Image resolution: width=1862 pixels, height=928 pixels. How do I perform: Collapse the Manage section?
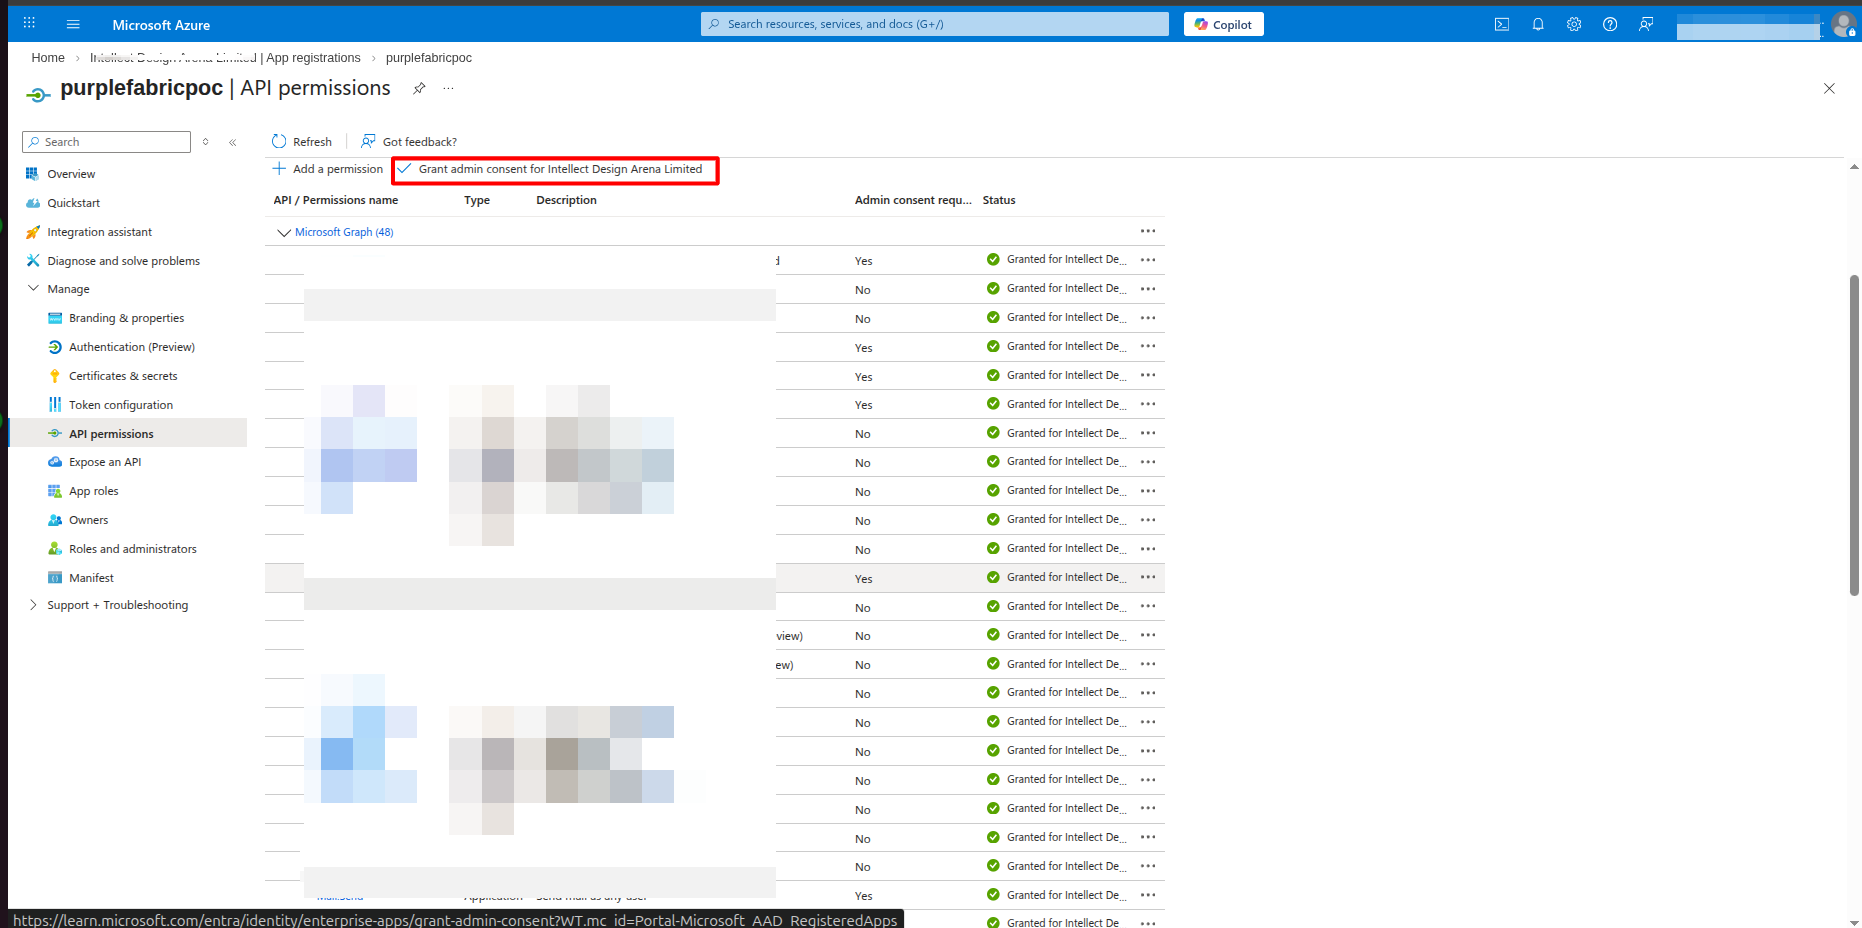pyautogui.click(x=33, y=289)
